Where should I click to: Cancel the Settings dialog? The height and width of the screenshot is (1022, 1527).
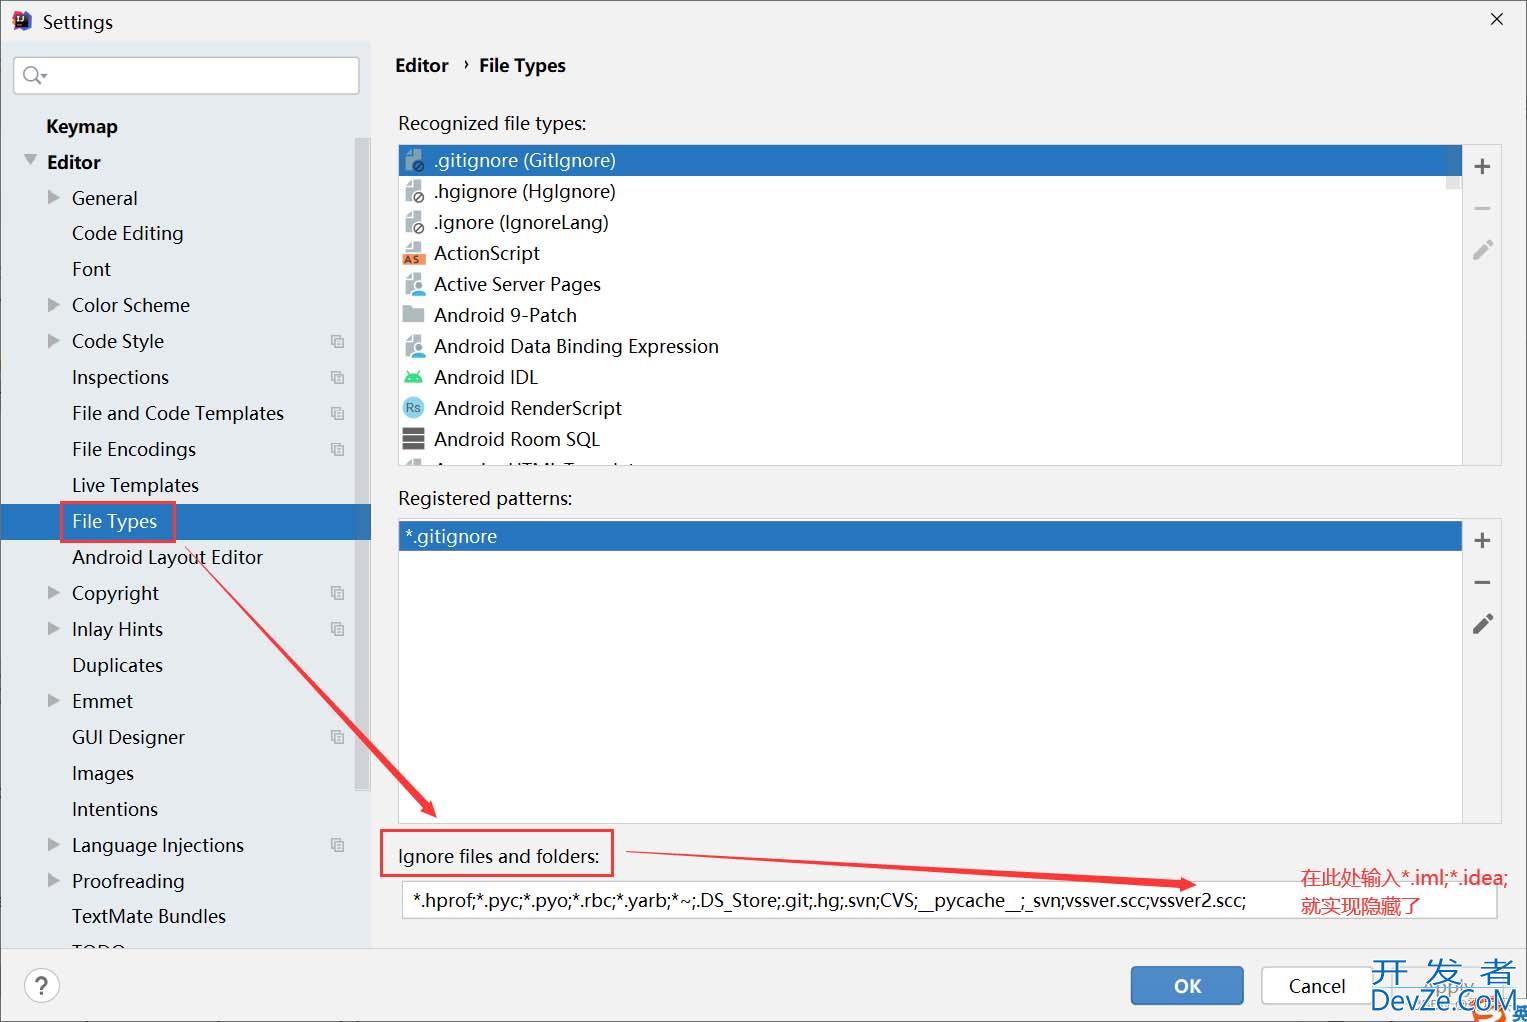1316,986
